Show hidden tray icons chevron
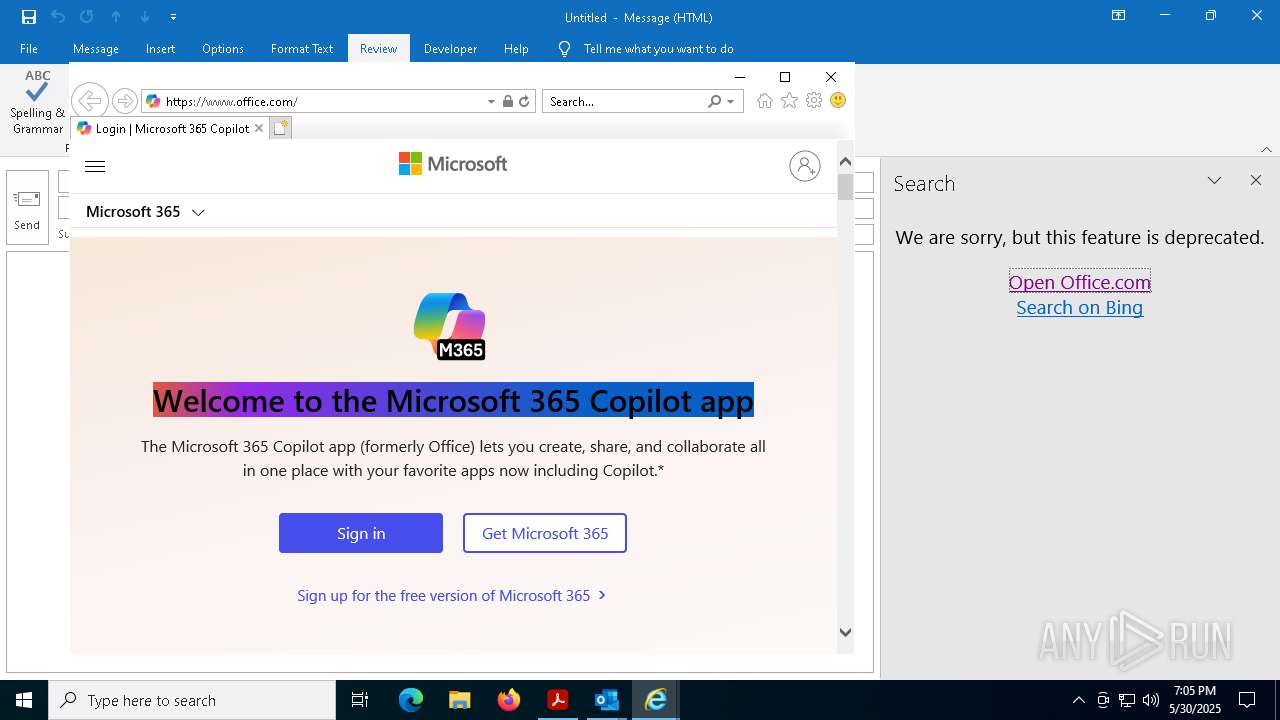This screenshot has width=1280, height=720. pos(1078,700)
